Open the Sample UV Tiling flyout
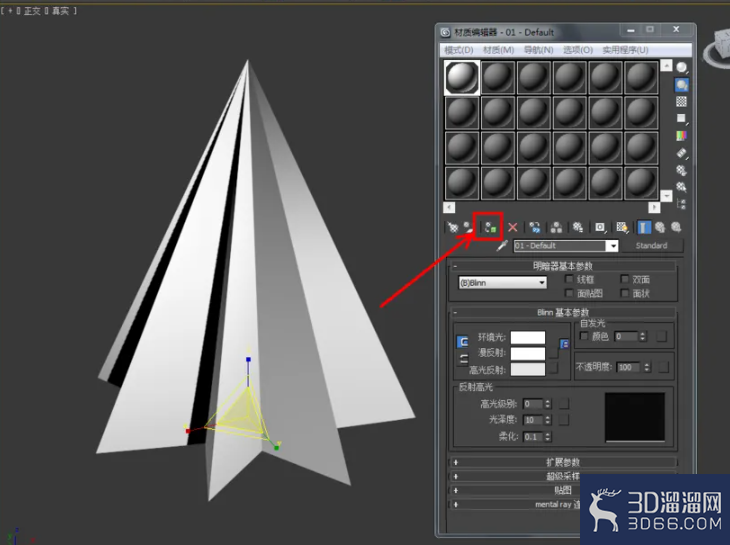 point(682,119)
